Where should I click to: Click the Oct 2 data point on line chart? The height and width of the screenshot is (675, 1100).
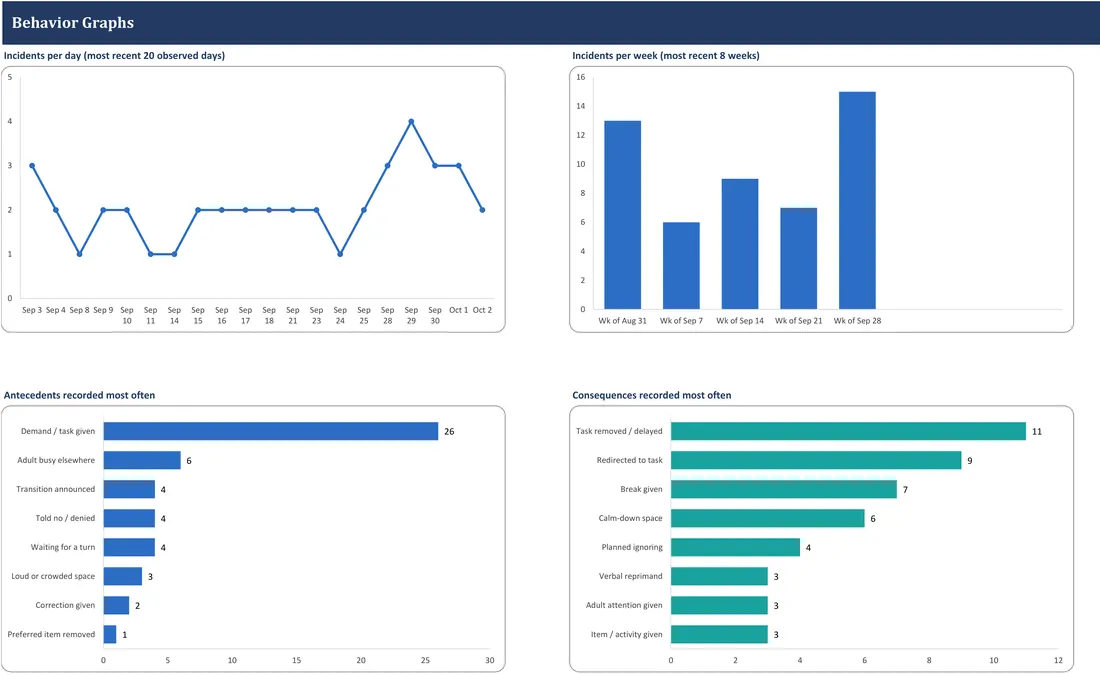click(482, 210)
